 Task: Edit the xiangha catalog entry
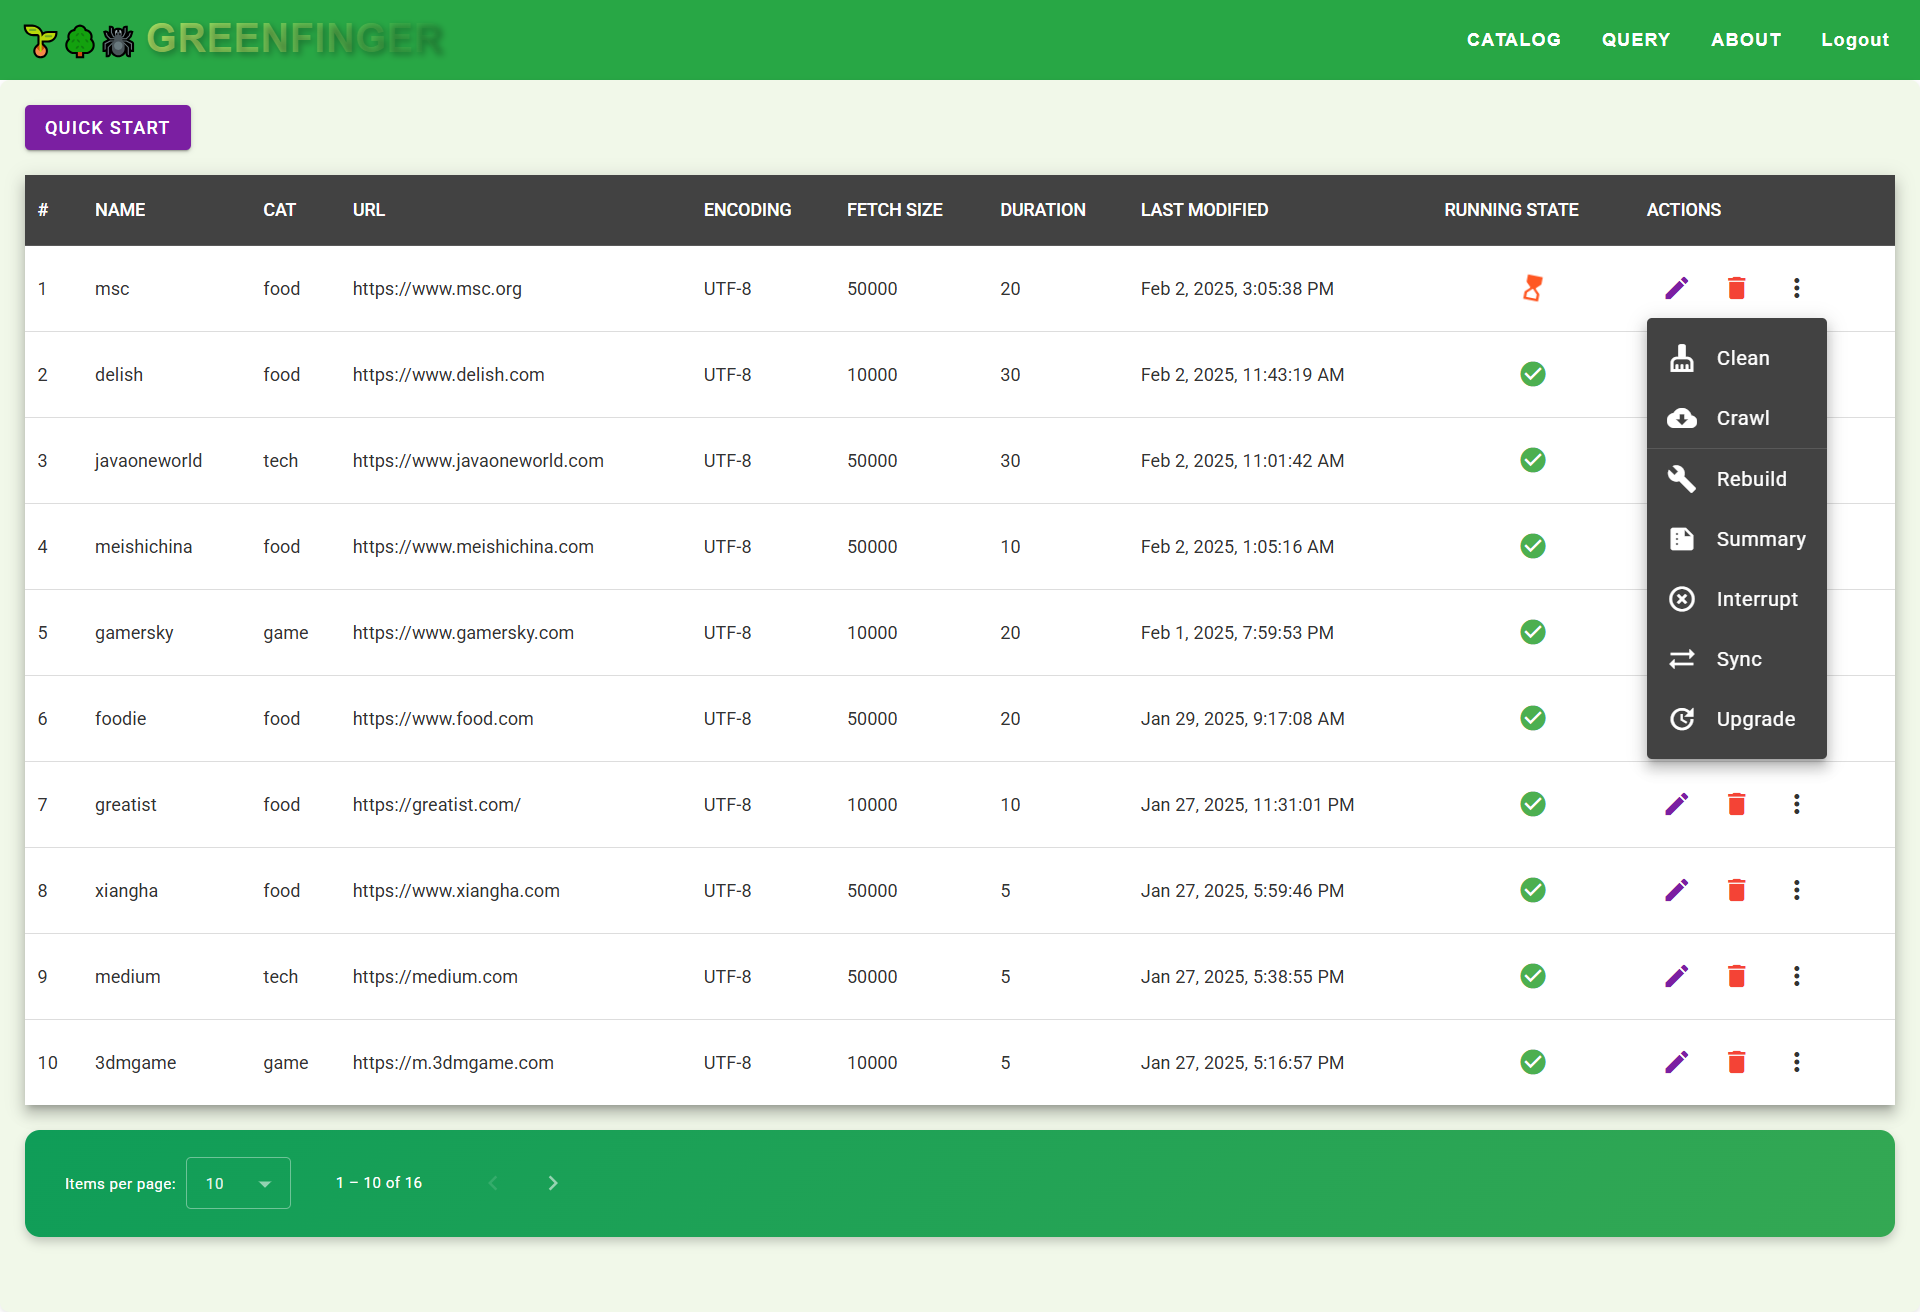tap(1677, 890)
